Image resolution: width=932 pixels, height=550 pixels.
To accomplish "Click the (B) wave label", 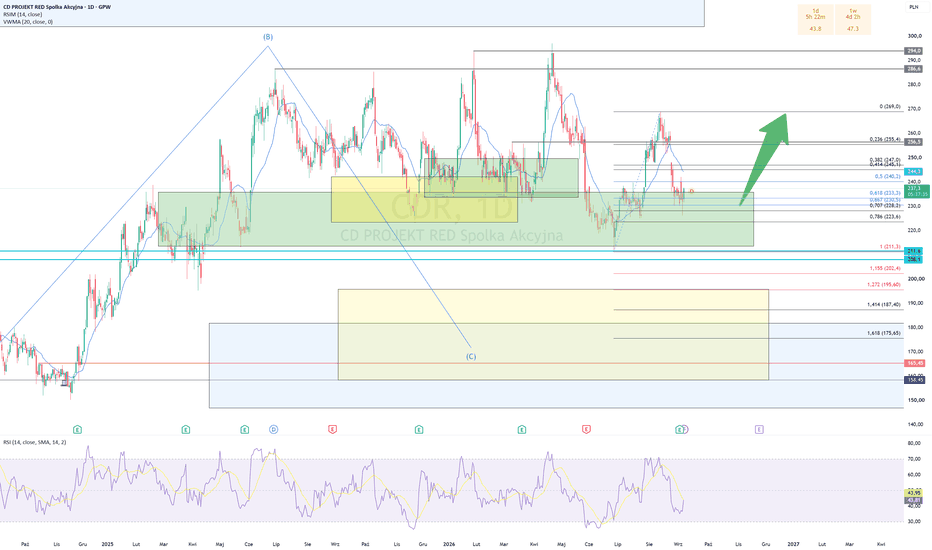I will pyautogui.click(x=268, y=37).
